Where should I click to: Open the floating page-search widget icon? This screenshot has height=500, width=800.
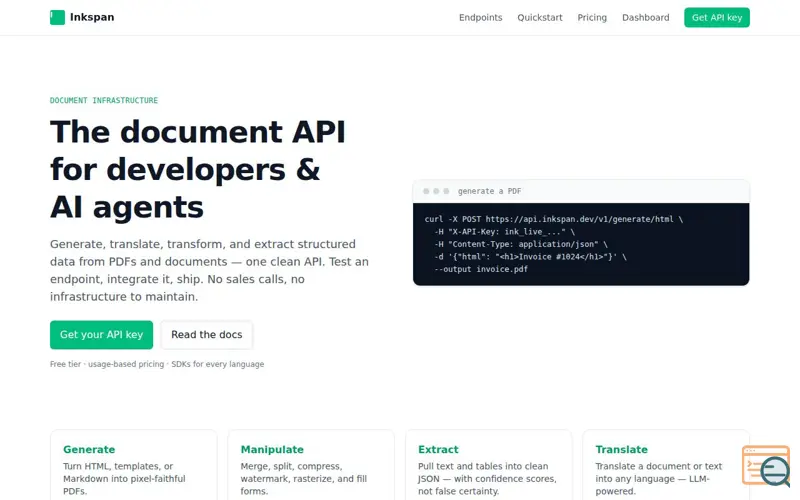click(x=766, y=466)
